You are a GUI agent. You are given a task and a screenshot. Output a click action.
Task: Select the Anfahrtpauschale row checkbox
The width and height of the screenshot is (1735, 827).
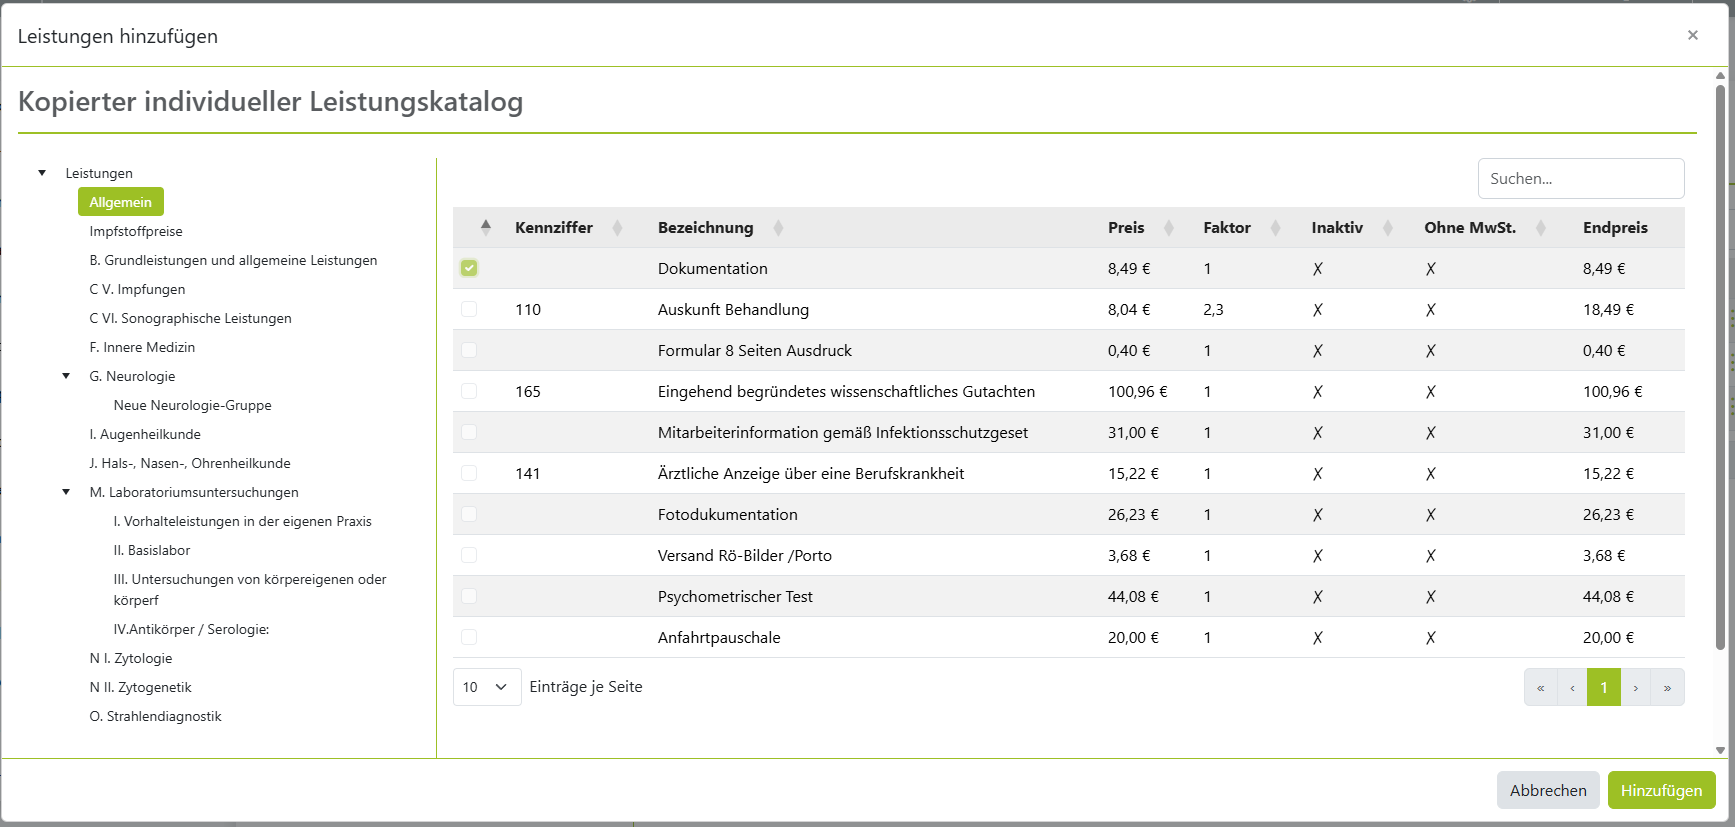(469, 637)
